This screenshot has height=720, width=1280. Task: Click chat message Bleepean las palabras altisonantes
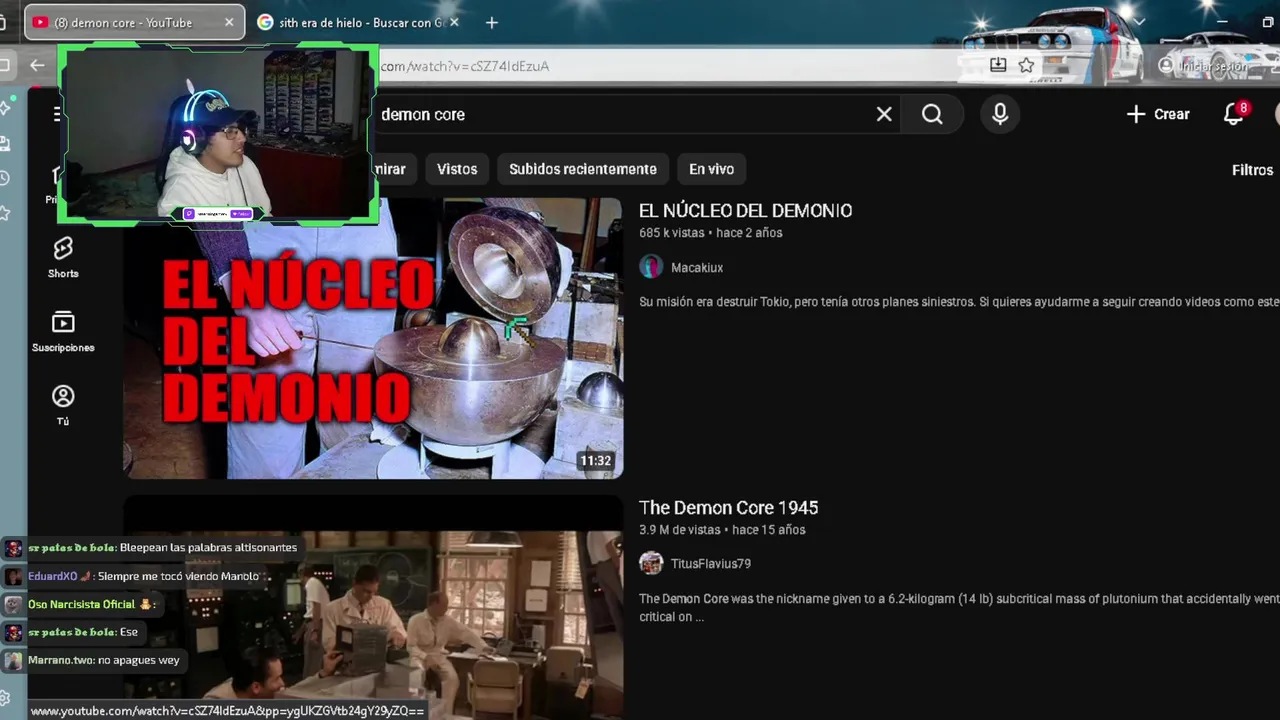(x=208, y=548)
